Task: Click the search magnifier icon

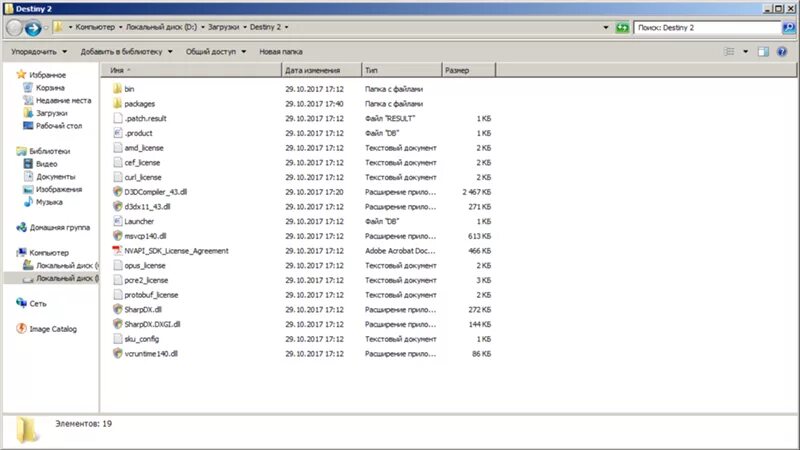Action: tap(789, 28)
